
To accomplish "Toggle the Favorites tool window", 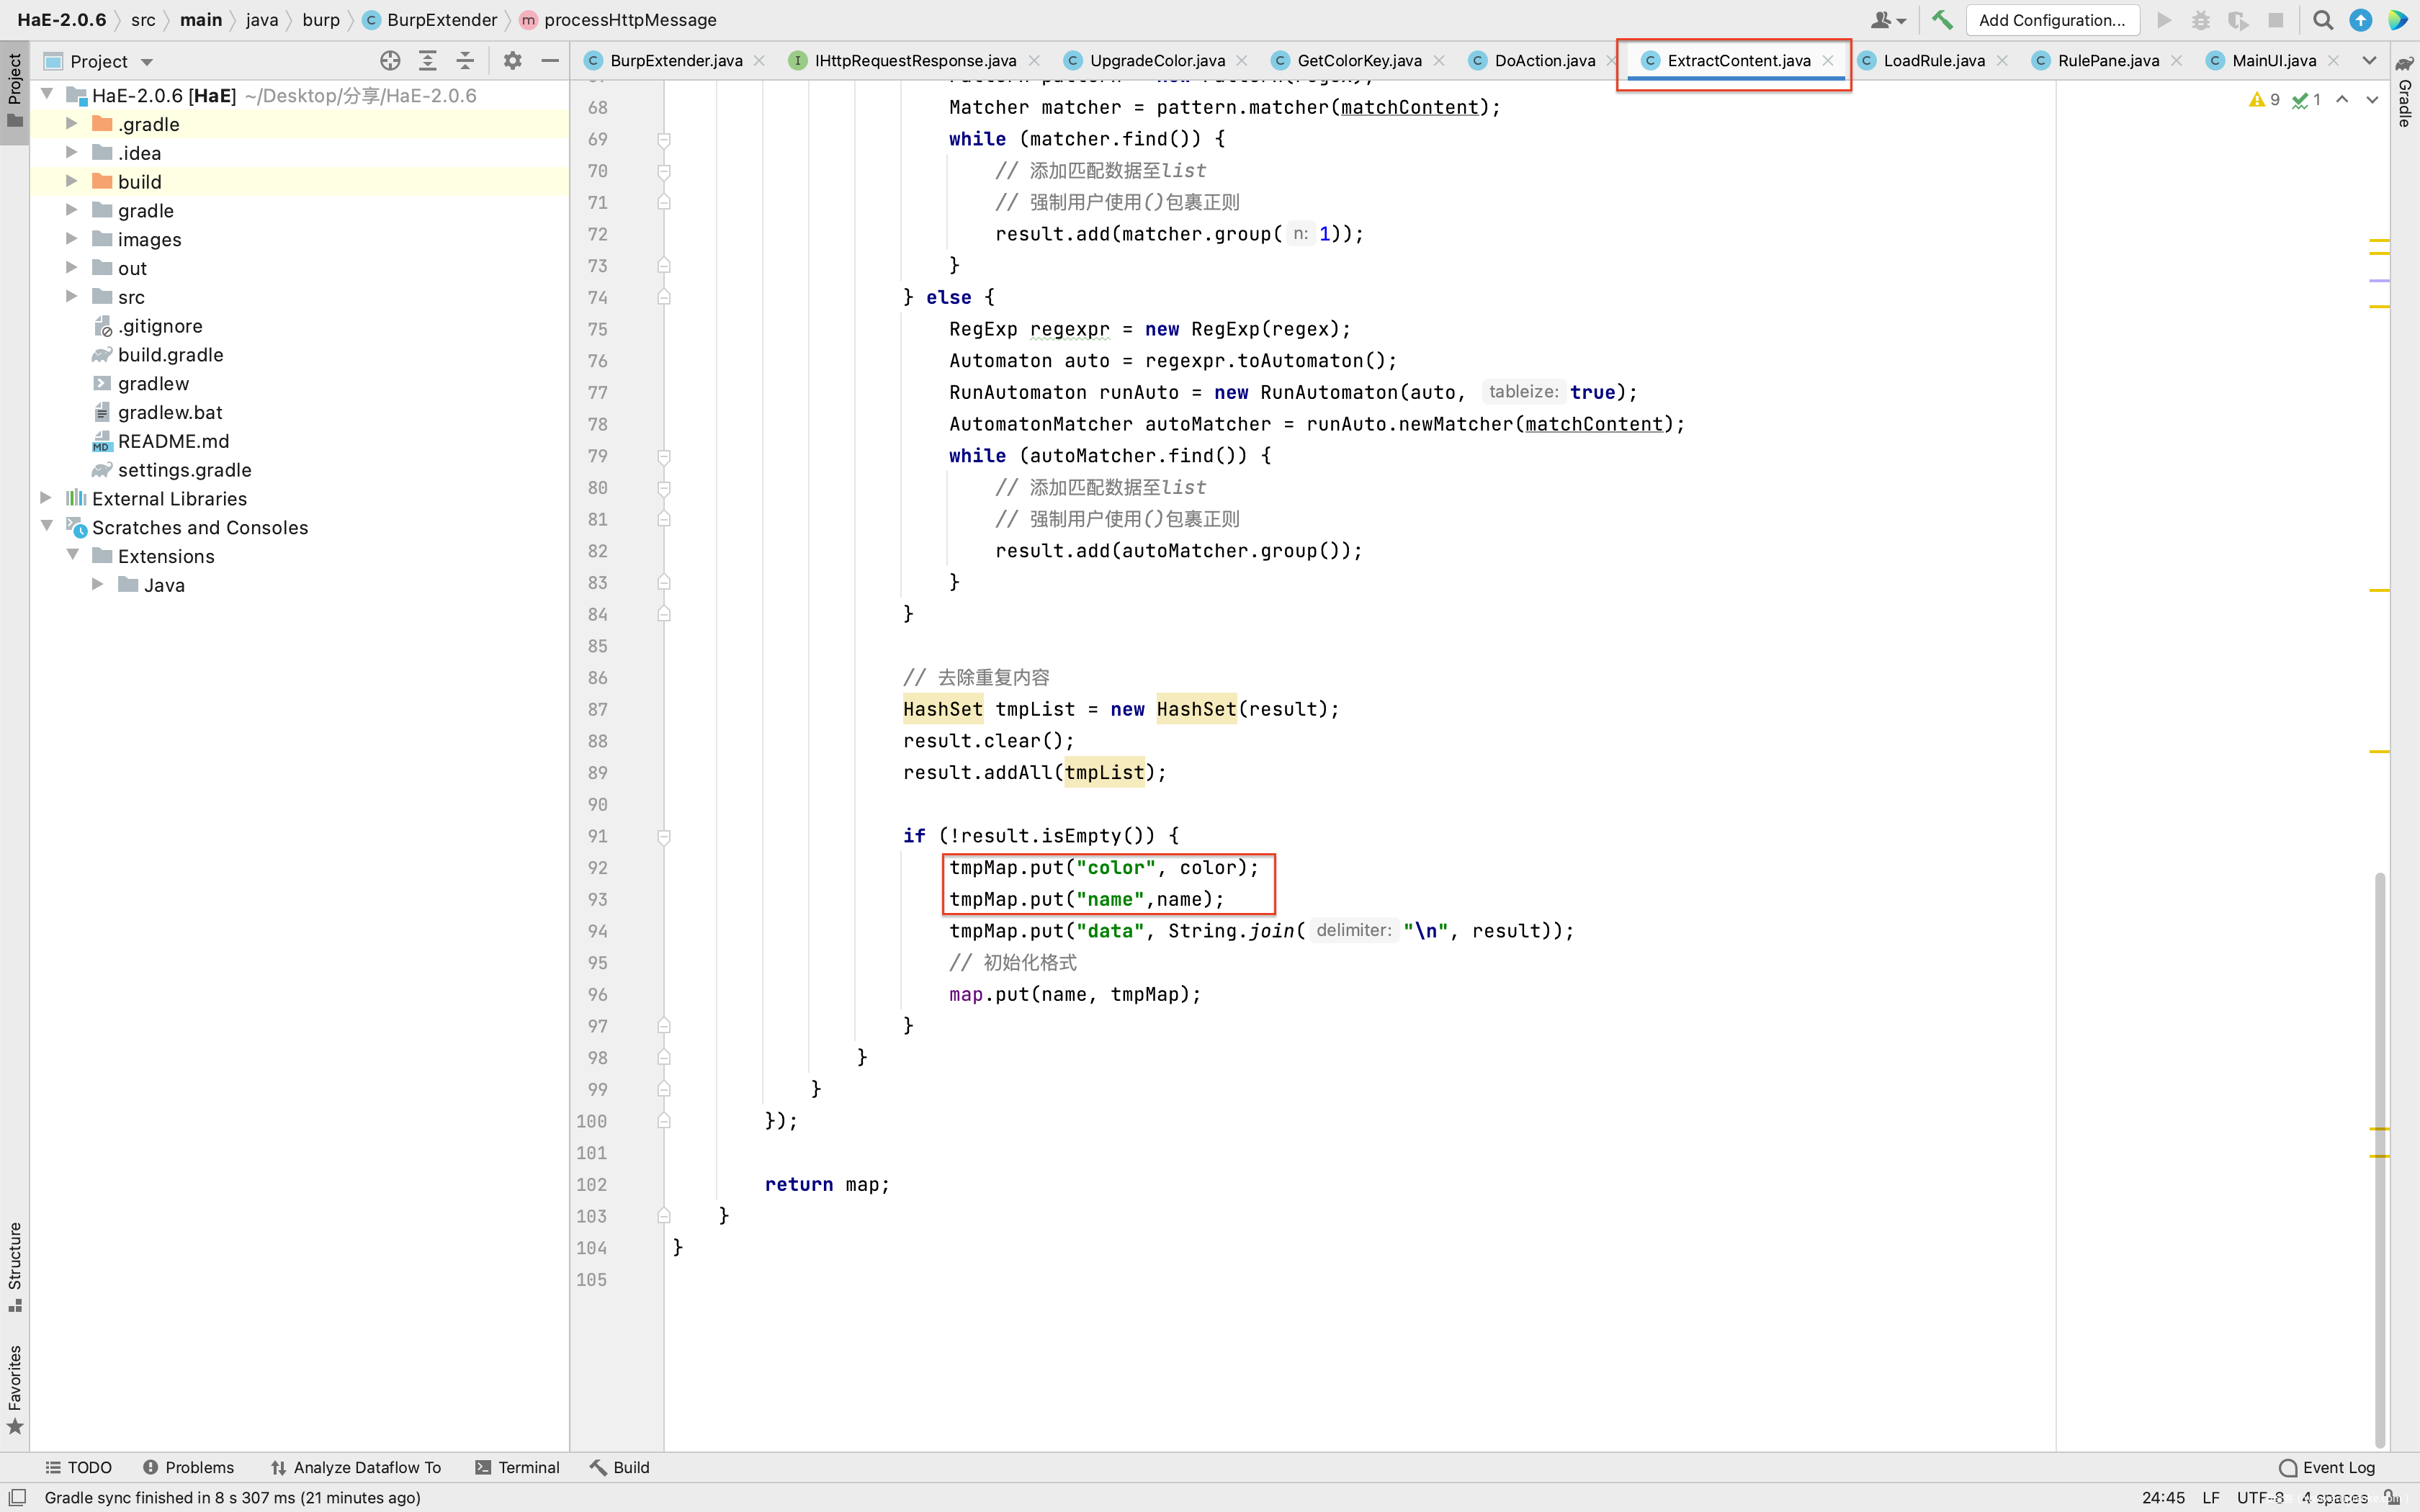I will pyautogui.click(x=15, y=1388).
